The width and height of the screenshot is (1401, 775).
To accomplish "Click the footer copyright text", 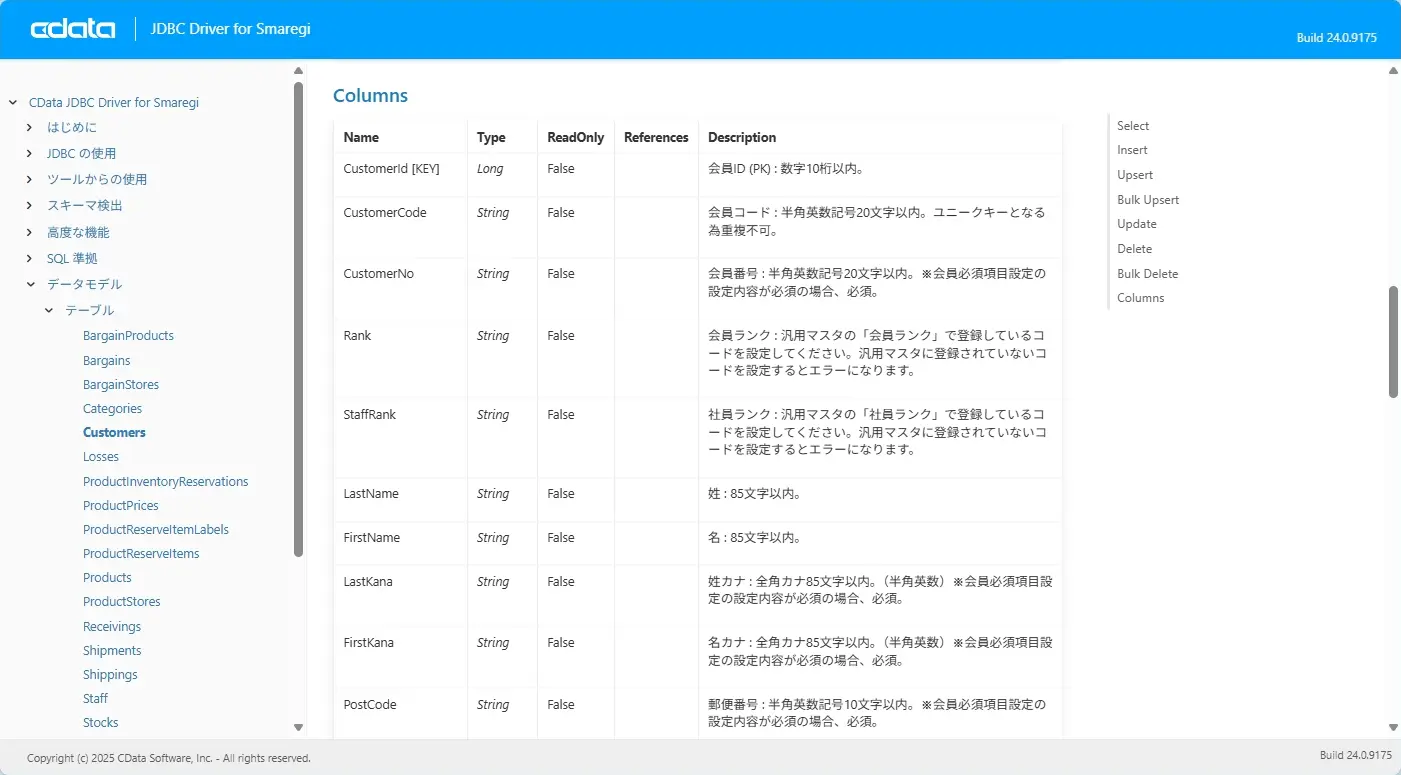I will [169, 758].
